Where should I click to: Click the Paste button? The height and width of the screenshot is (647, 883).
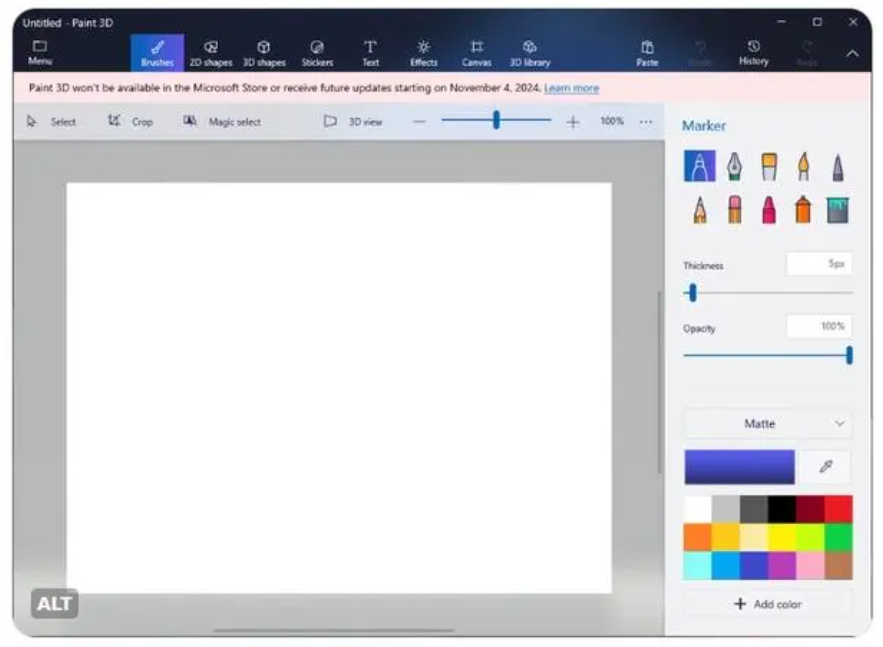(x=647, y=53)
